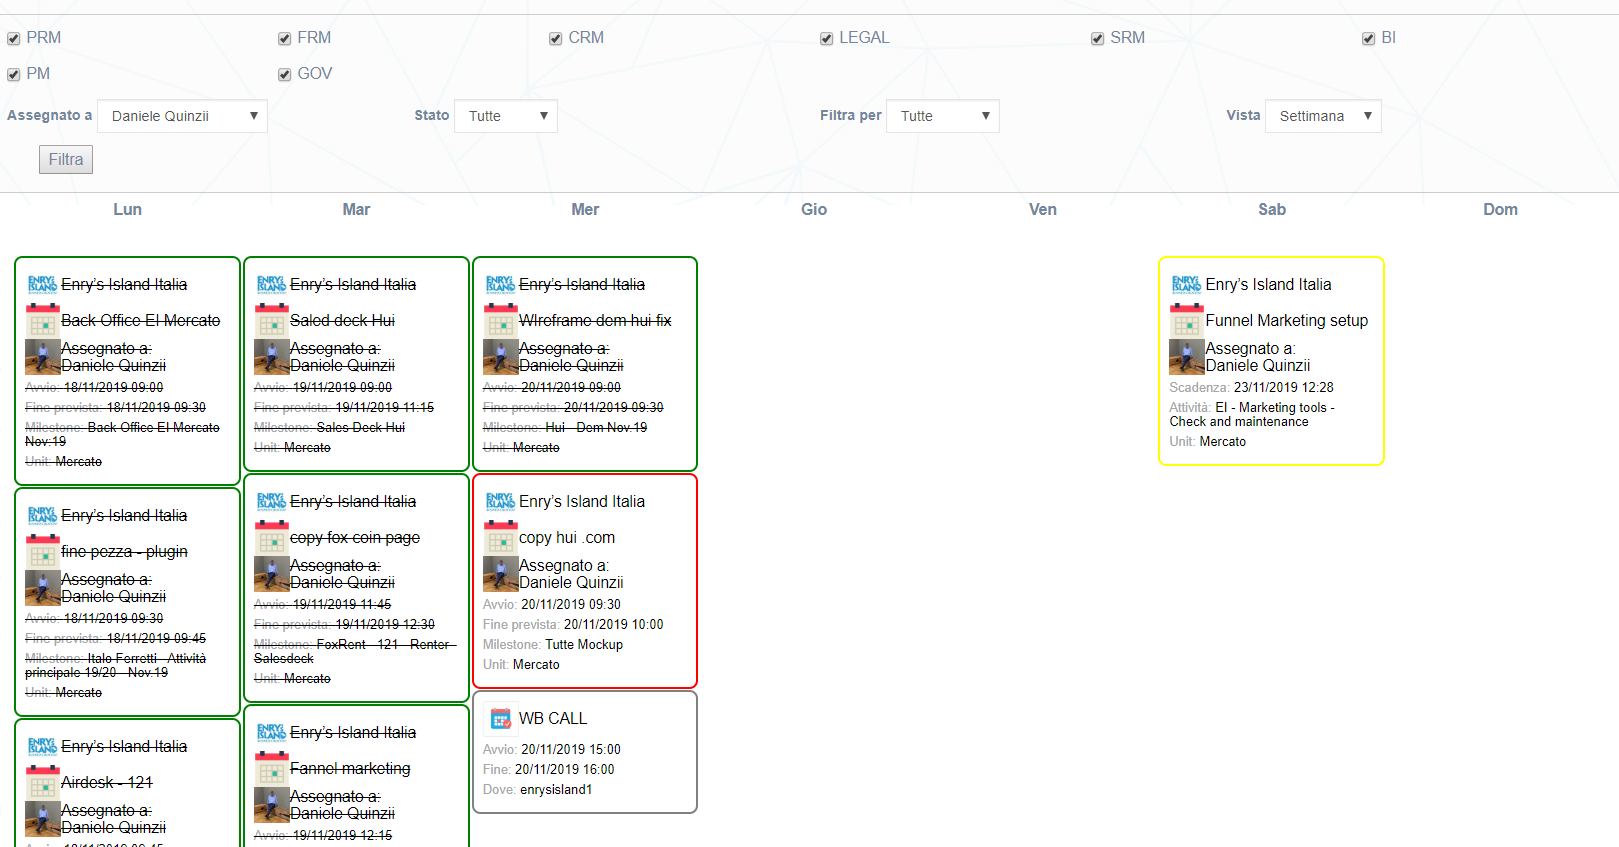The height and width of the screenshot is (847, 1619).
Task: Click assignee photo on Funnel Marketing setup card
Action: pyautogui.click(x=1186, y=357)
